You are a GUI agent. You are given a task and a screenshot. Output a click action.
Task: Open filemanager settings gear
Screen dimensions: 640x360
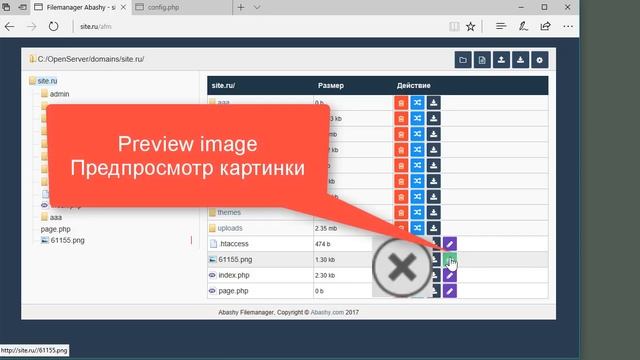[x=540, y=60]
